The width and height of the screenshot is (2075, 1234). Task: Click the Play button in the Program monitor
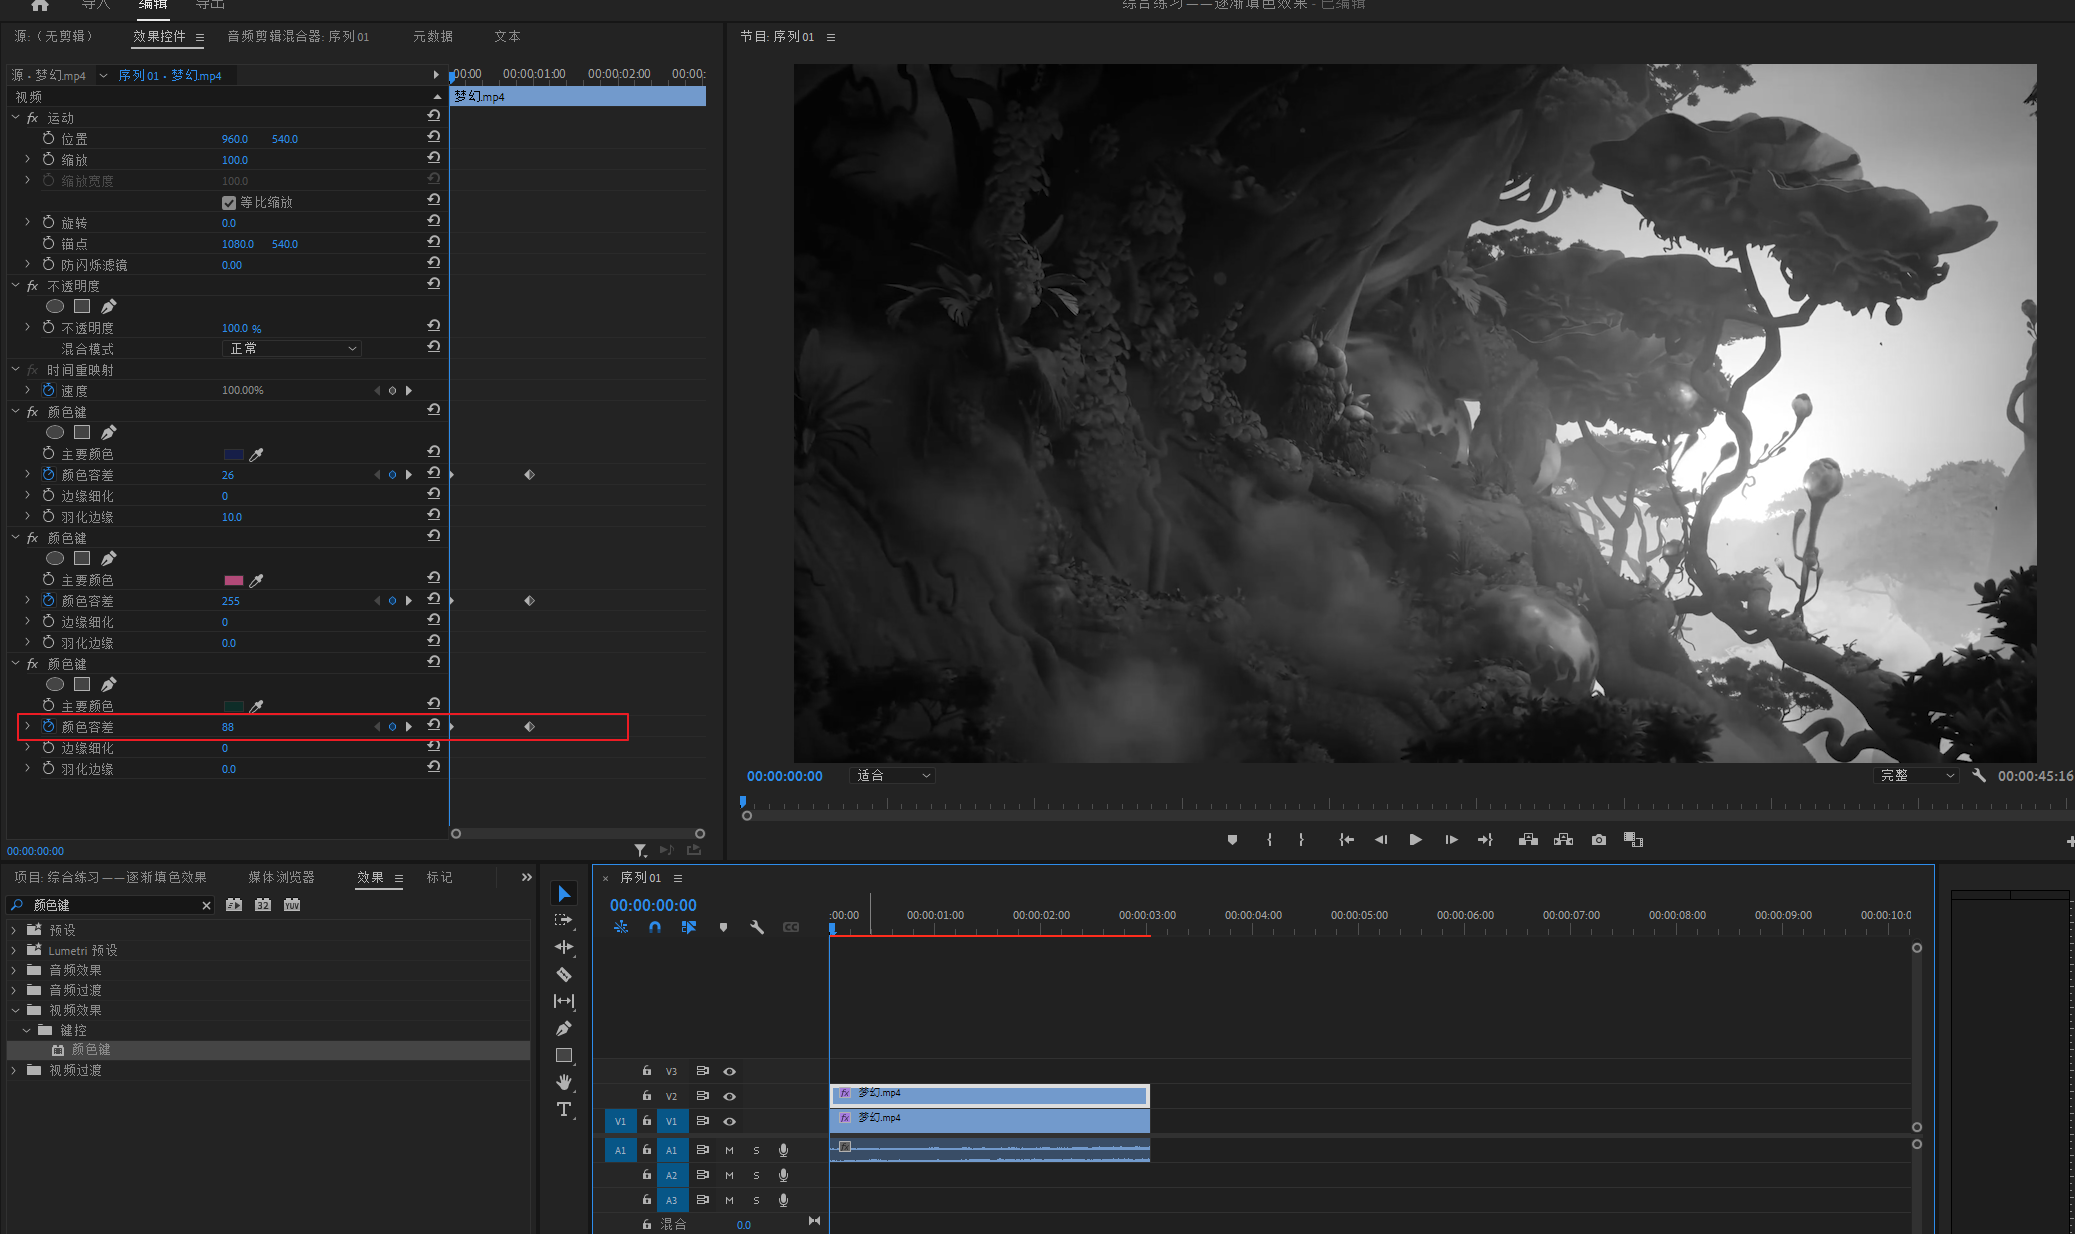tap(1415, 840)
